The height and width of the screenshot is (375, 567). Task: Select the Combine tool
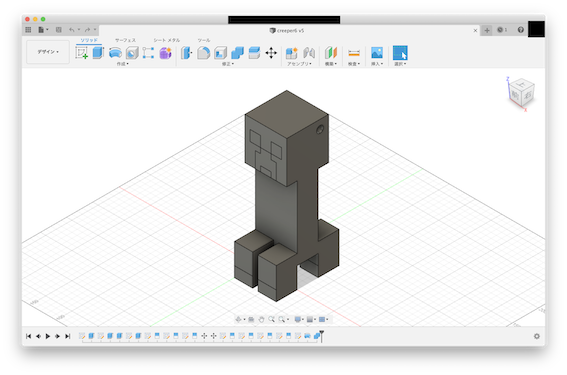(237, 53)
